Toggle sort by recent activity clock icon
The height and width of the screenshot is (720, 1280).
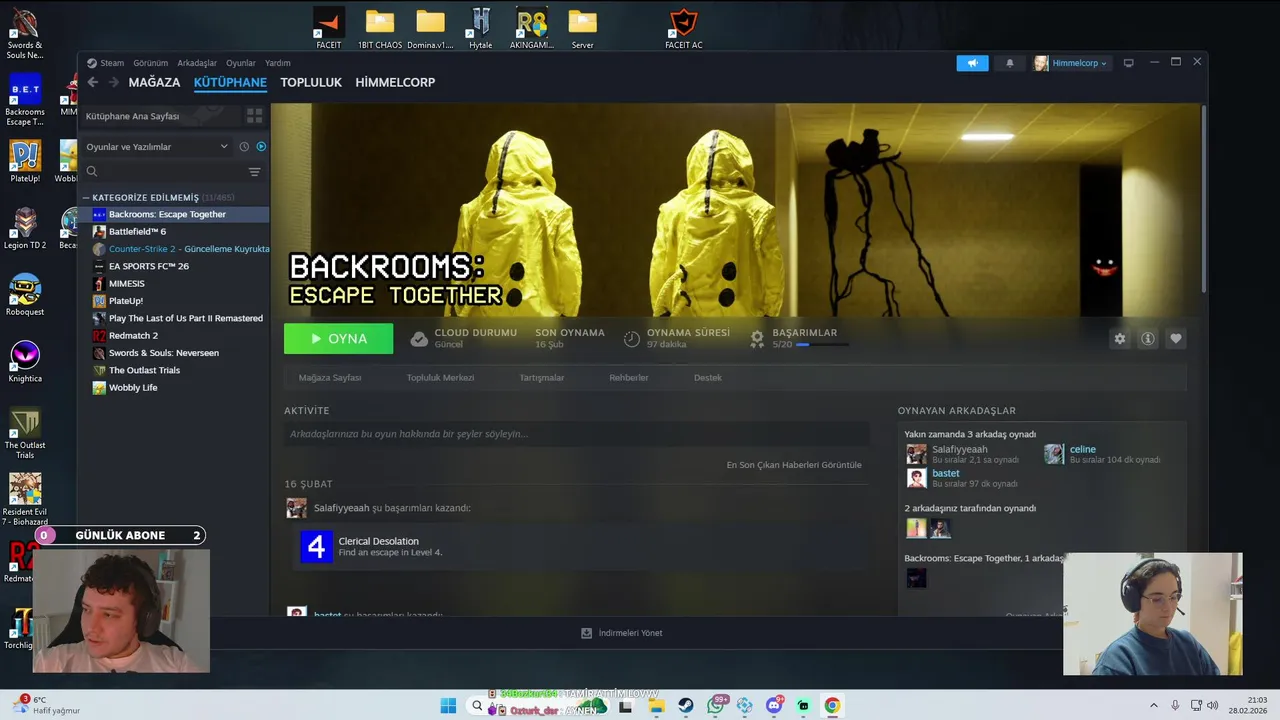pos(244,147)
